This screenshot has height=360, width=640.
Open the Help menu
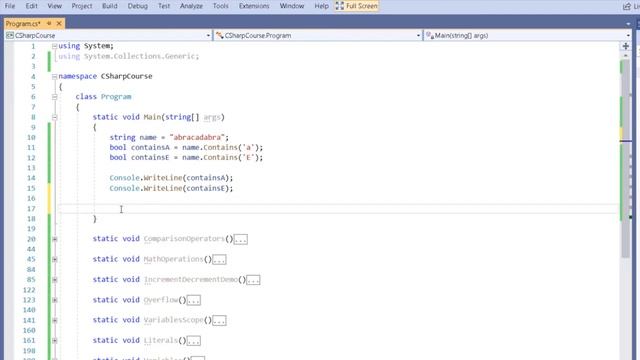pyautogui.click(x=321, y=6)
